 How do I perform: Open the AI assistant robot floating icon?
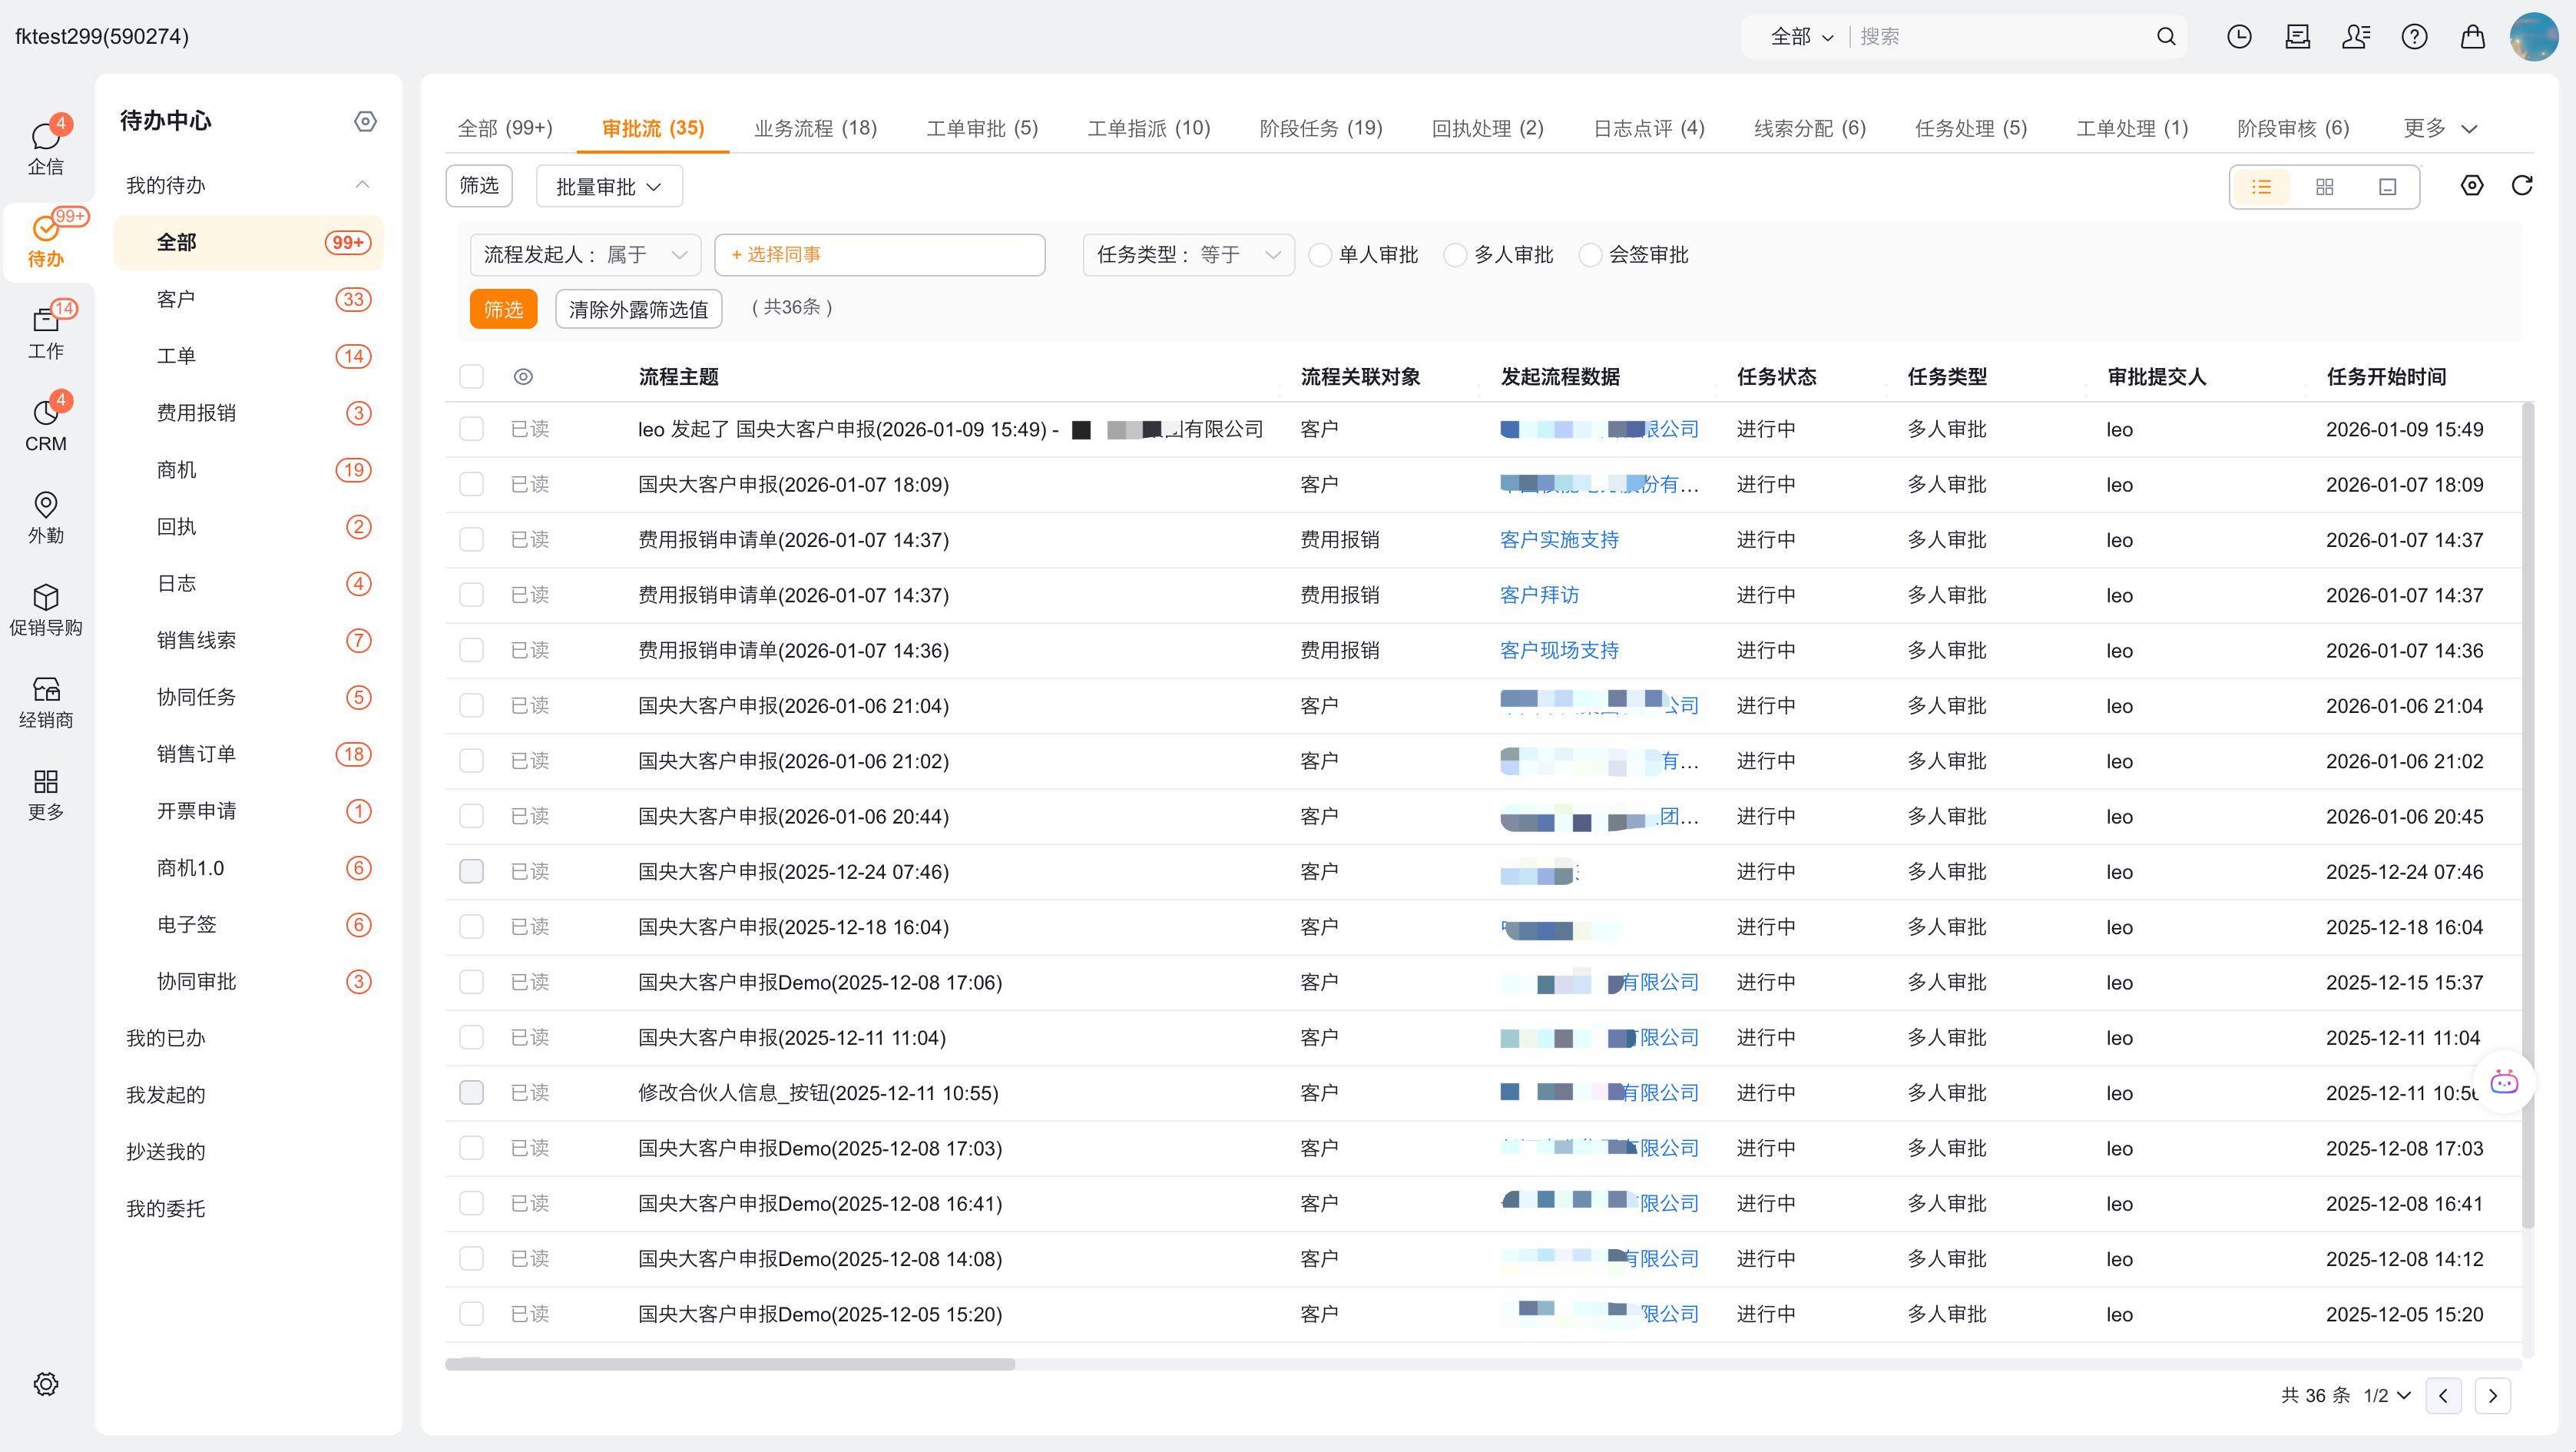[2503, 1082]
